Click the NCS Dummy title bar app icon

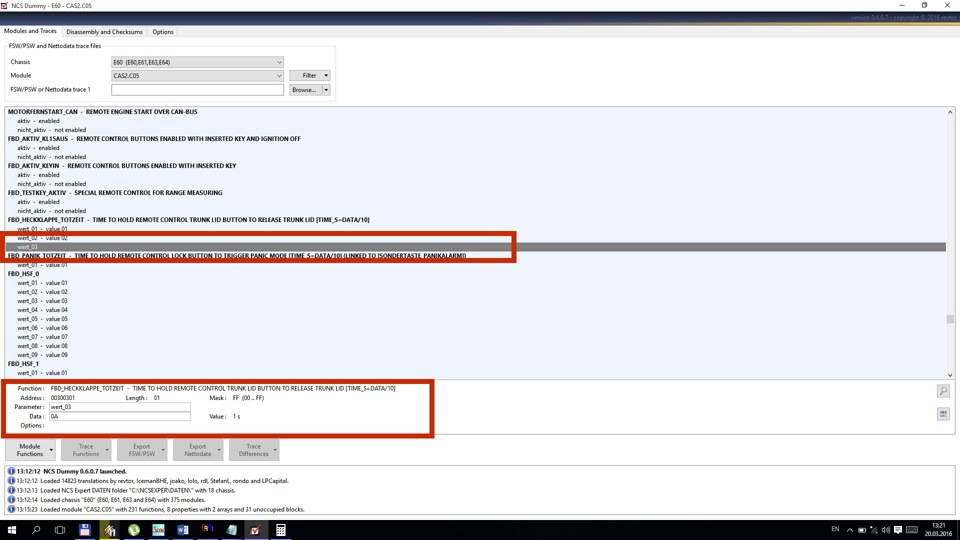5,5
